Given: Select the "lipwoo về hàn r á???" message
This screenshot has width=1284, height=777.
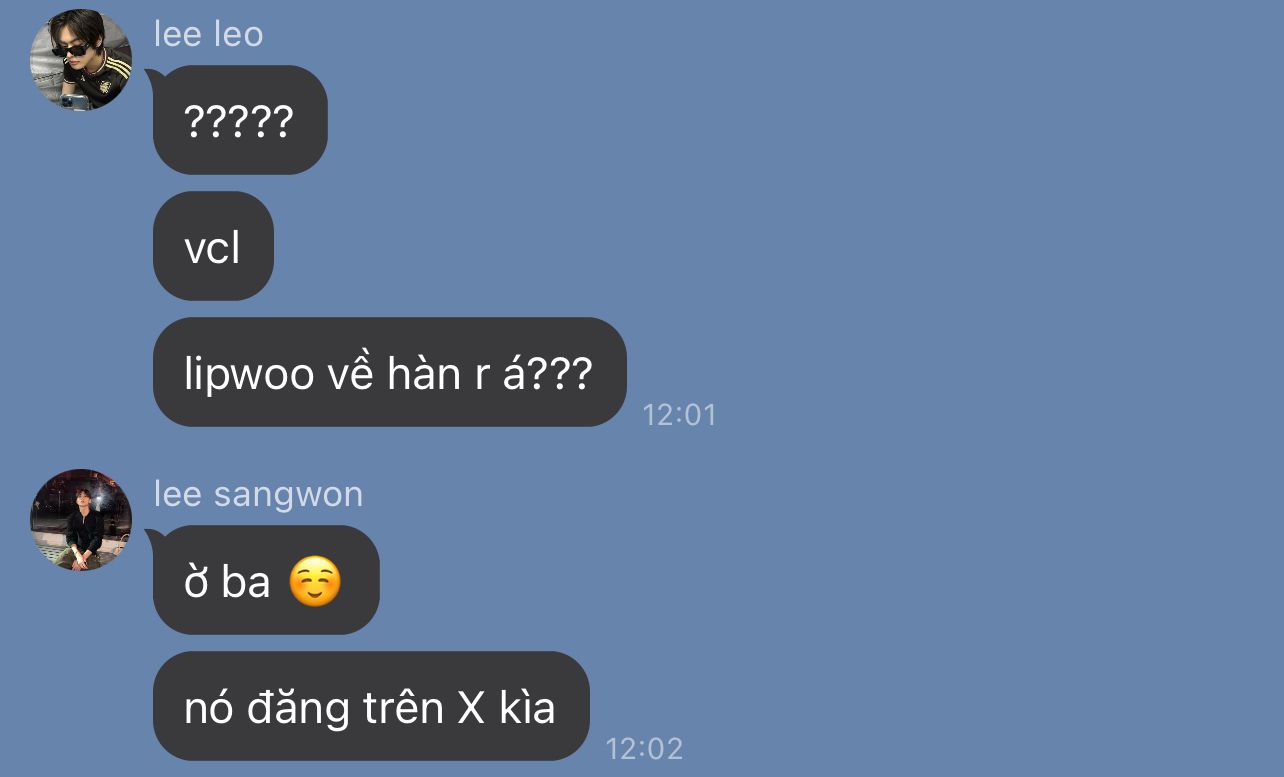Looking at the screenshot, I should (x=390, y=372).
